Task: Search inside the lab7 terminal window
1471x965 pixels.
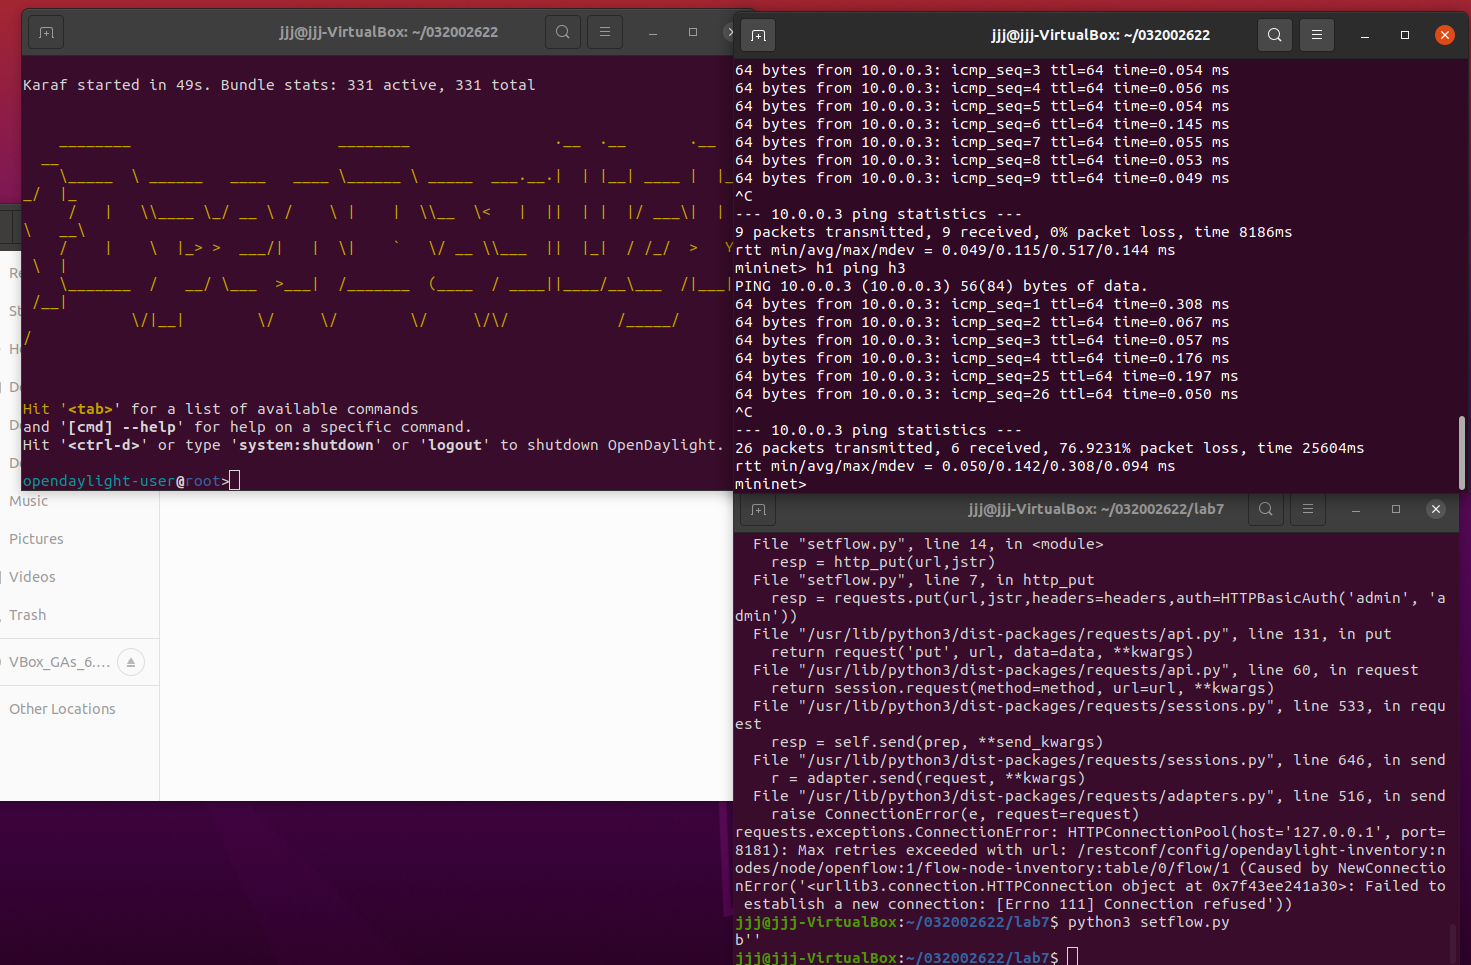Action: point(1266,509)
